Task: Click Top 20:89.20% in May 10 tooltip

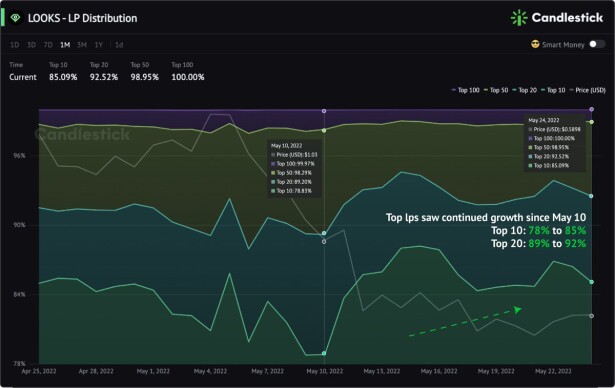Action: [x=291, y=182]
